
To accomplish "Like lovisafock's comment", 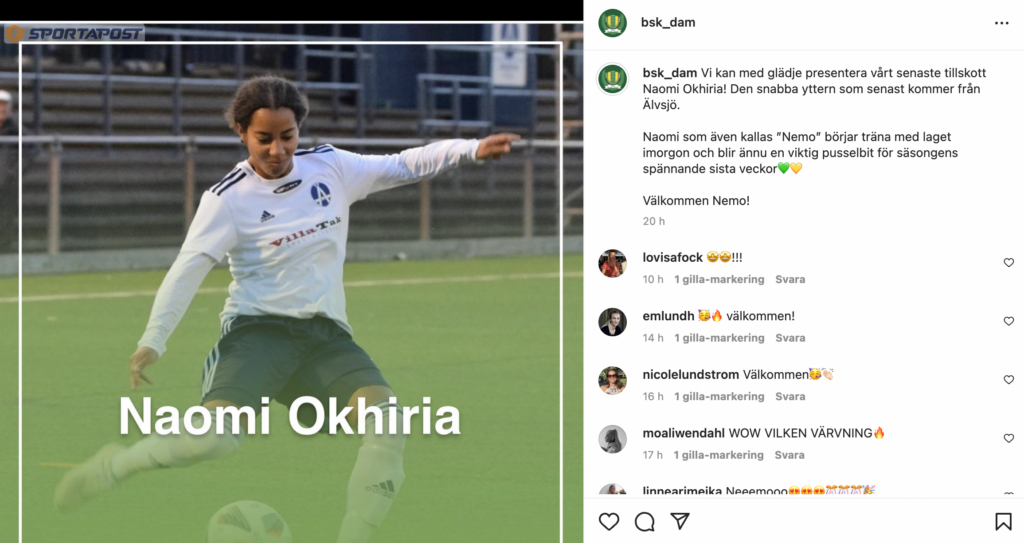I will tap(1008, 263).
